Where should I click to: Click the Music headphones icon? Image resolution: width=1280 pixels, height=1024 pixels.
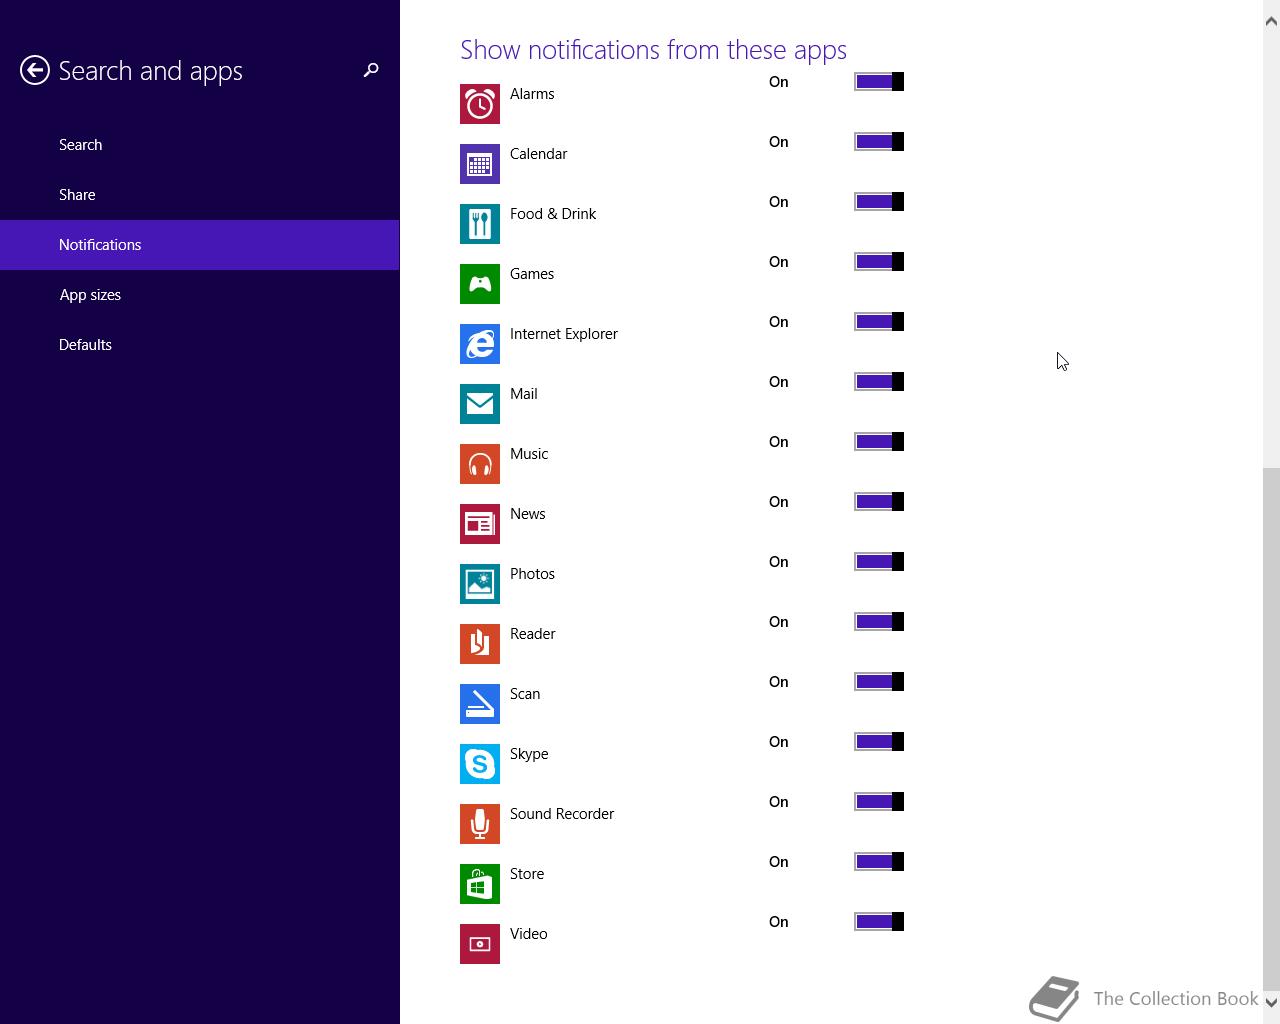coord(480,464)
